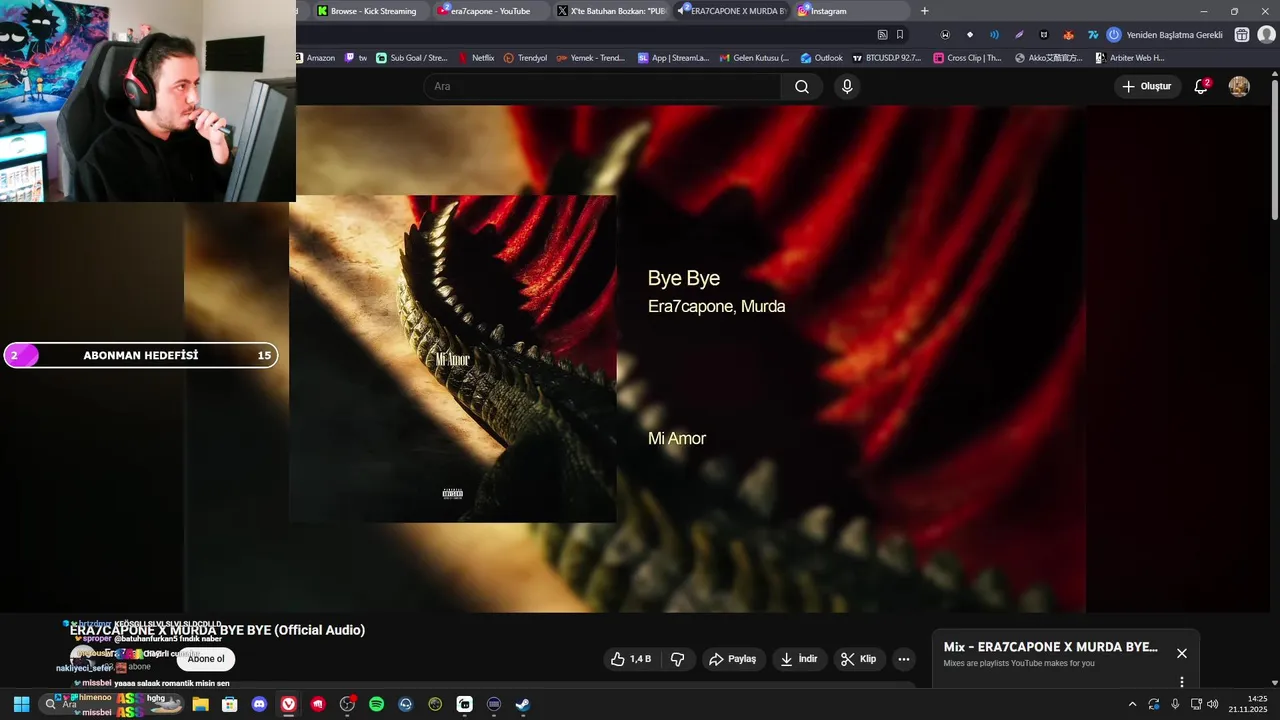Close the Mix playlist panel
Screen dimensions: 1280x720
1181,653
